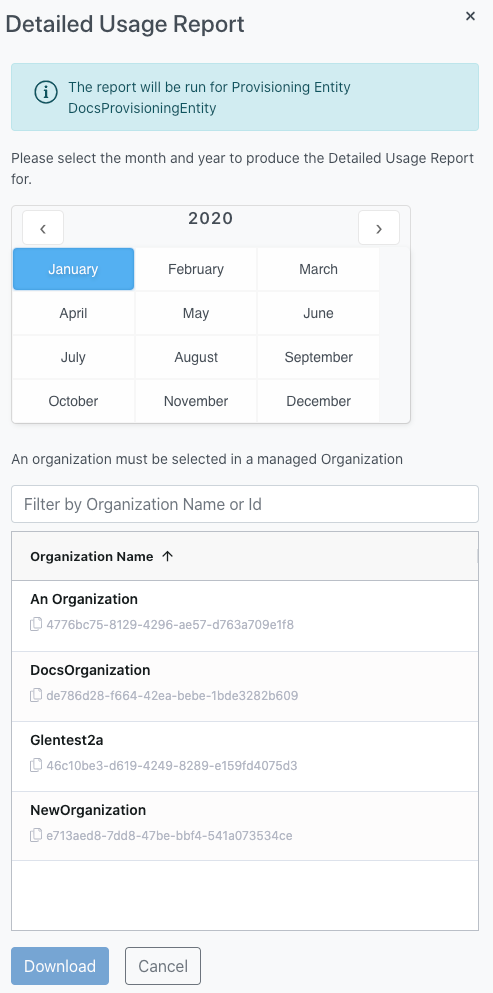Click the Download button

click(x=60, y=966)
